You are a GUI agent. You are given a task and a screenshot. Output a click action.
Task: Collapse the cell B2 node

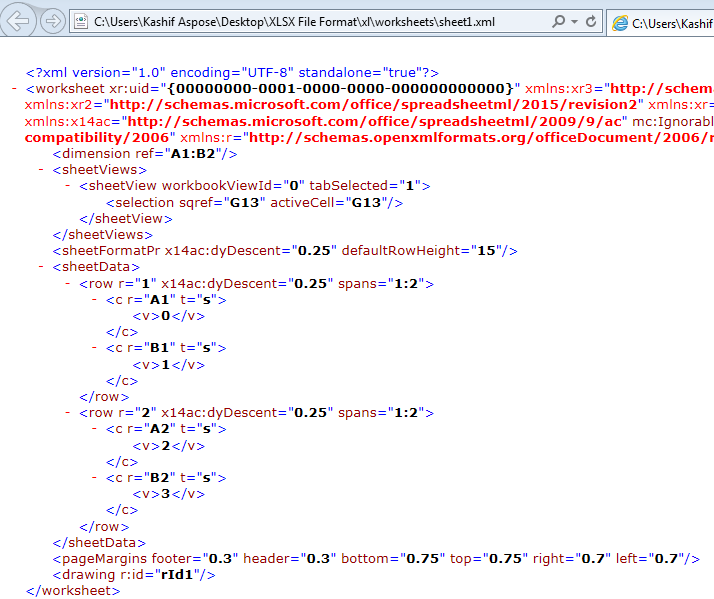pos(95,478)
